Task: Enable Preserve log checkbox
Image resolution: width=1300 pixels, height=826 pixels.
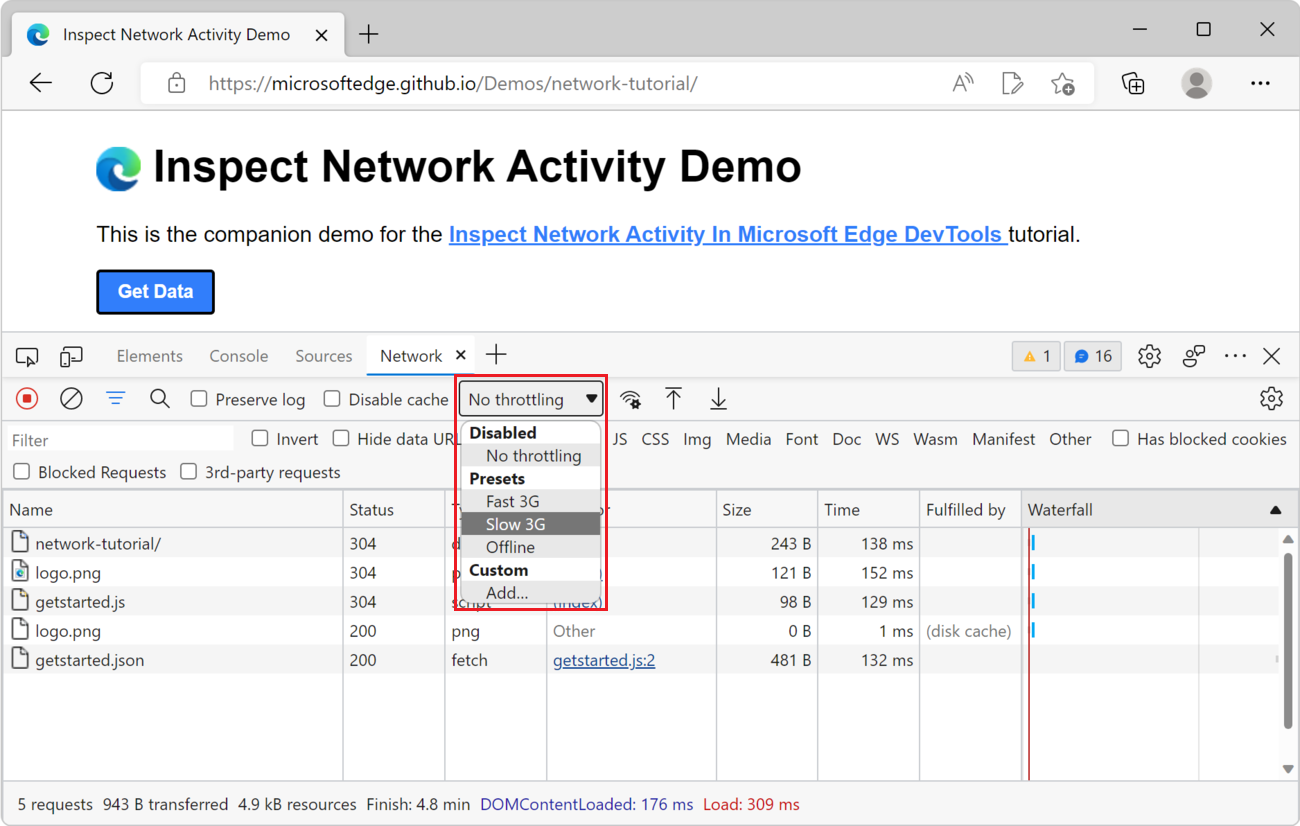Action: 199,399
